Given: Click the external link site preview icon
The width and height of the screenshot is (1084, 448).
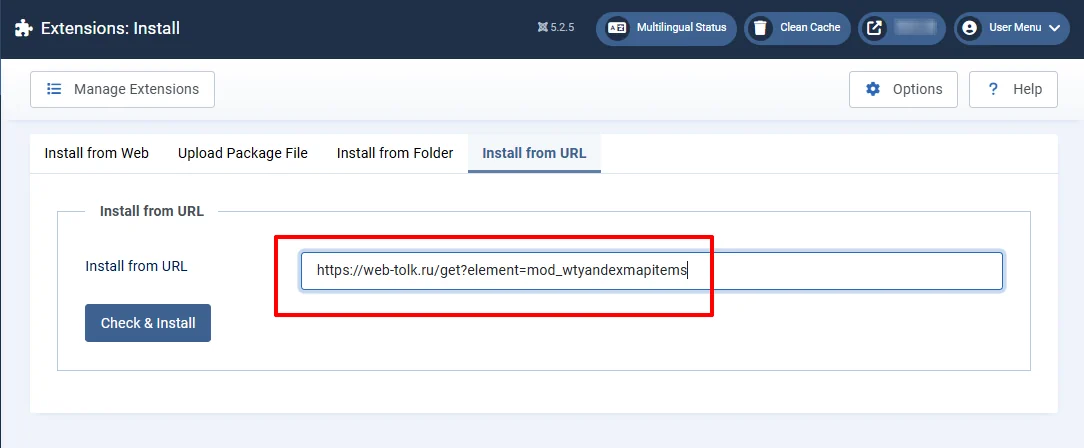Looking at the screenshot, I should tap(875, 28).
